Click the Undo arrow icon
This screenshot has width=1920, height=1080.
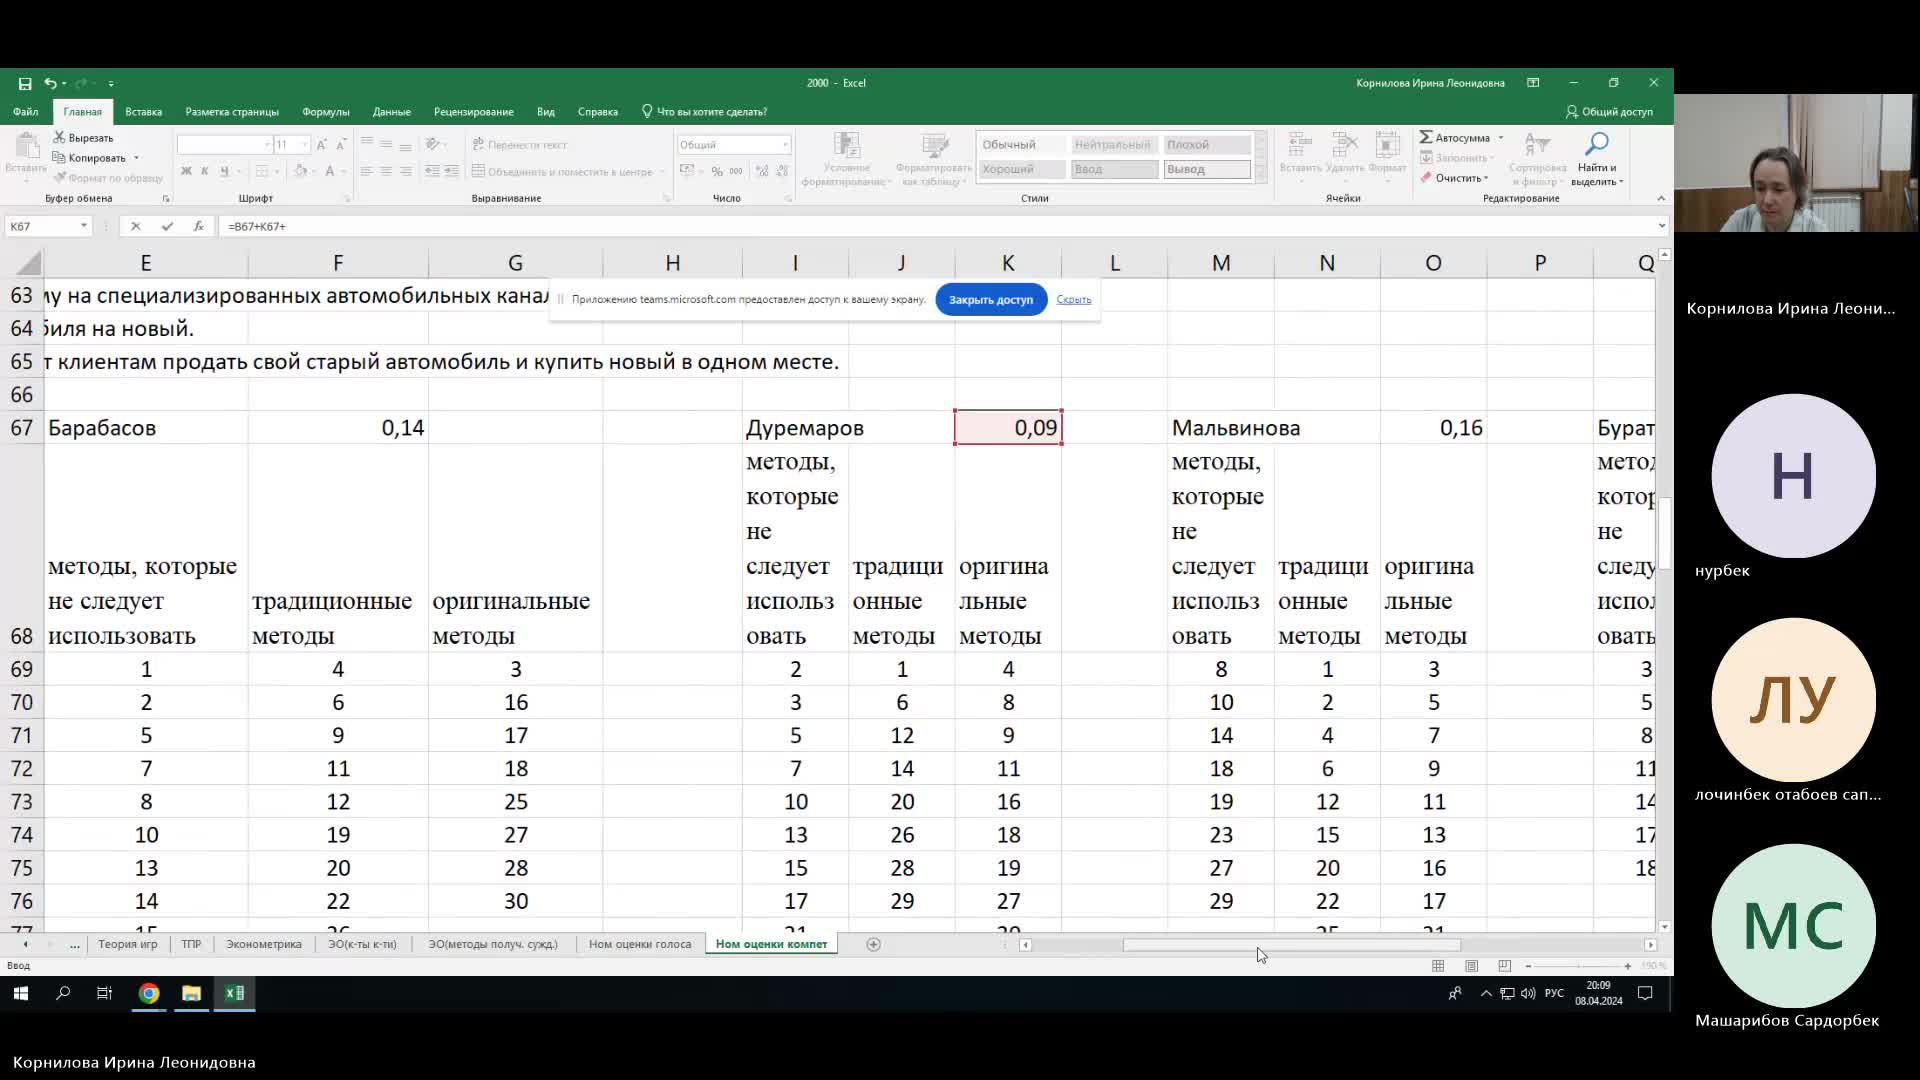coord(49,83)
